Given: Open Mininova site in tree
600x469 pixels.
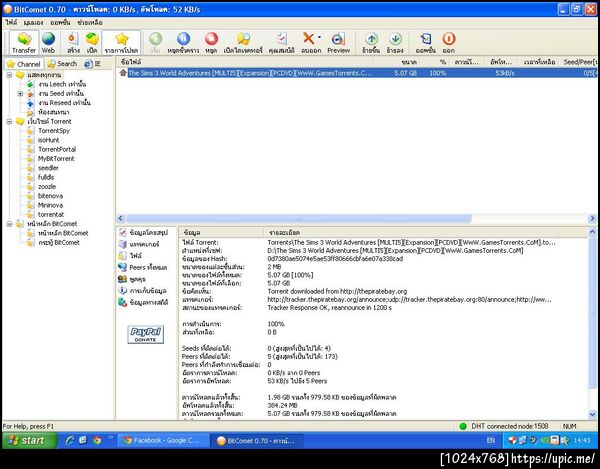Looking at the screenshot, I should 51,205.
